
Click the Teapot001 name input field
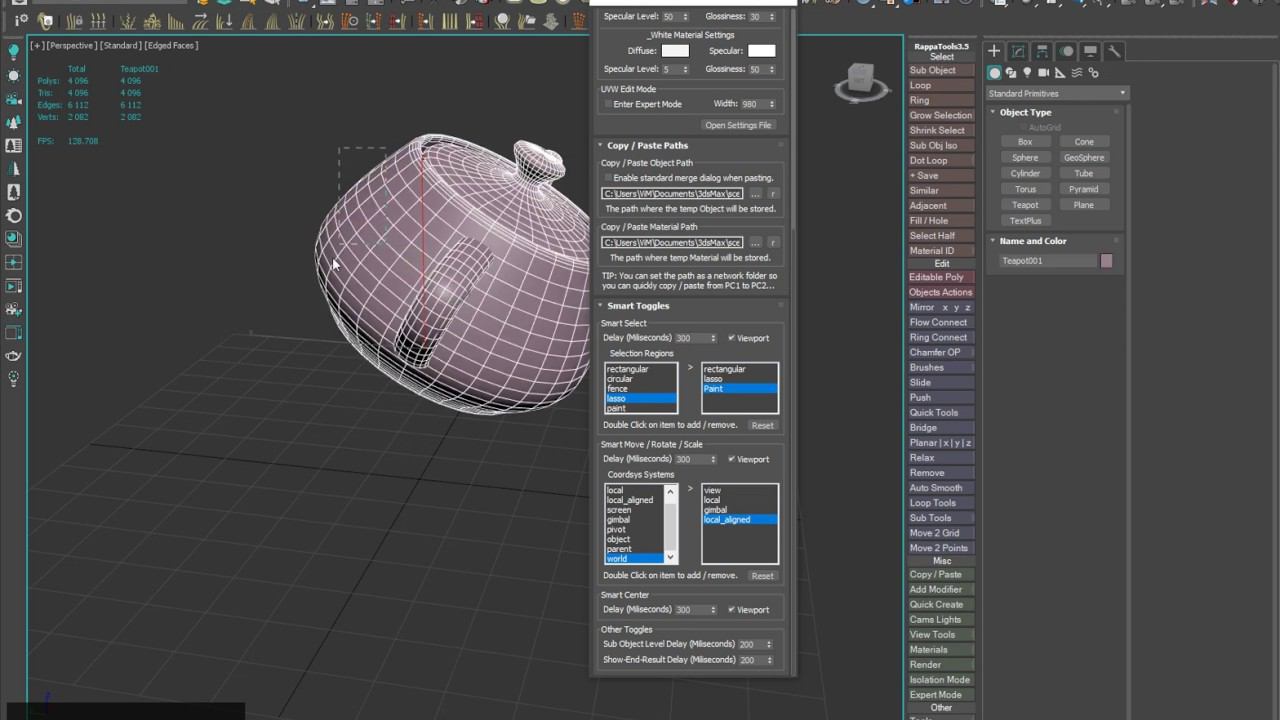[x=1046, y=261]
